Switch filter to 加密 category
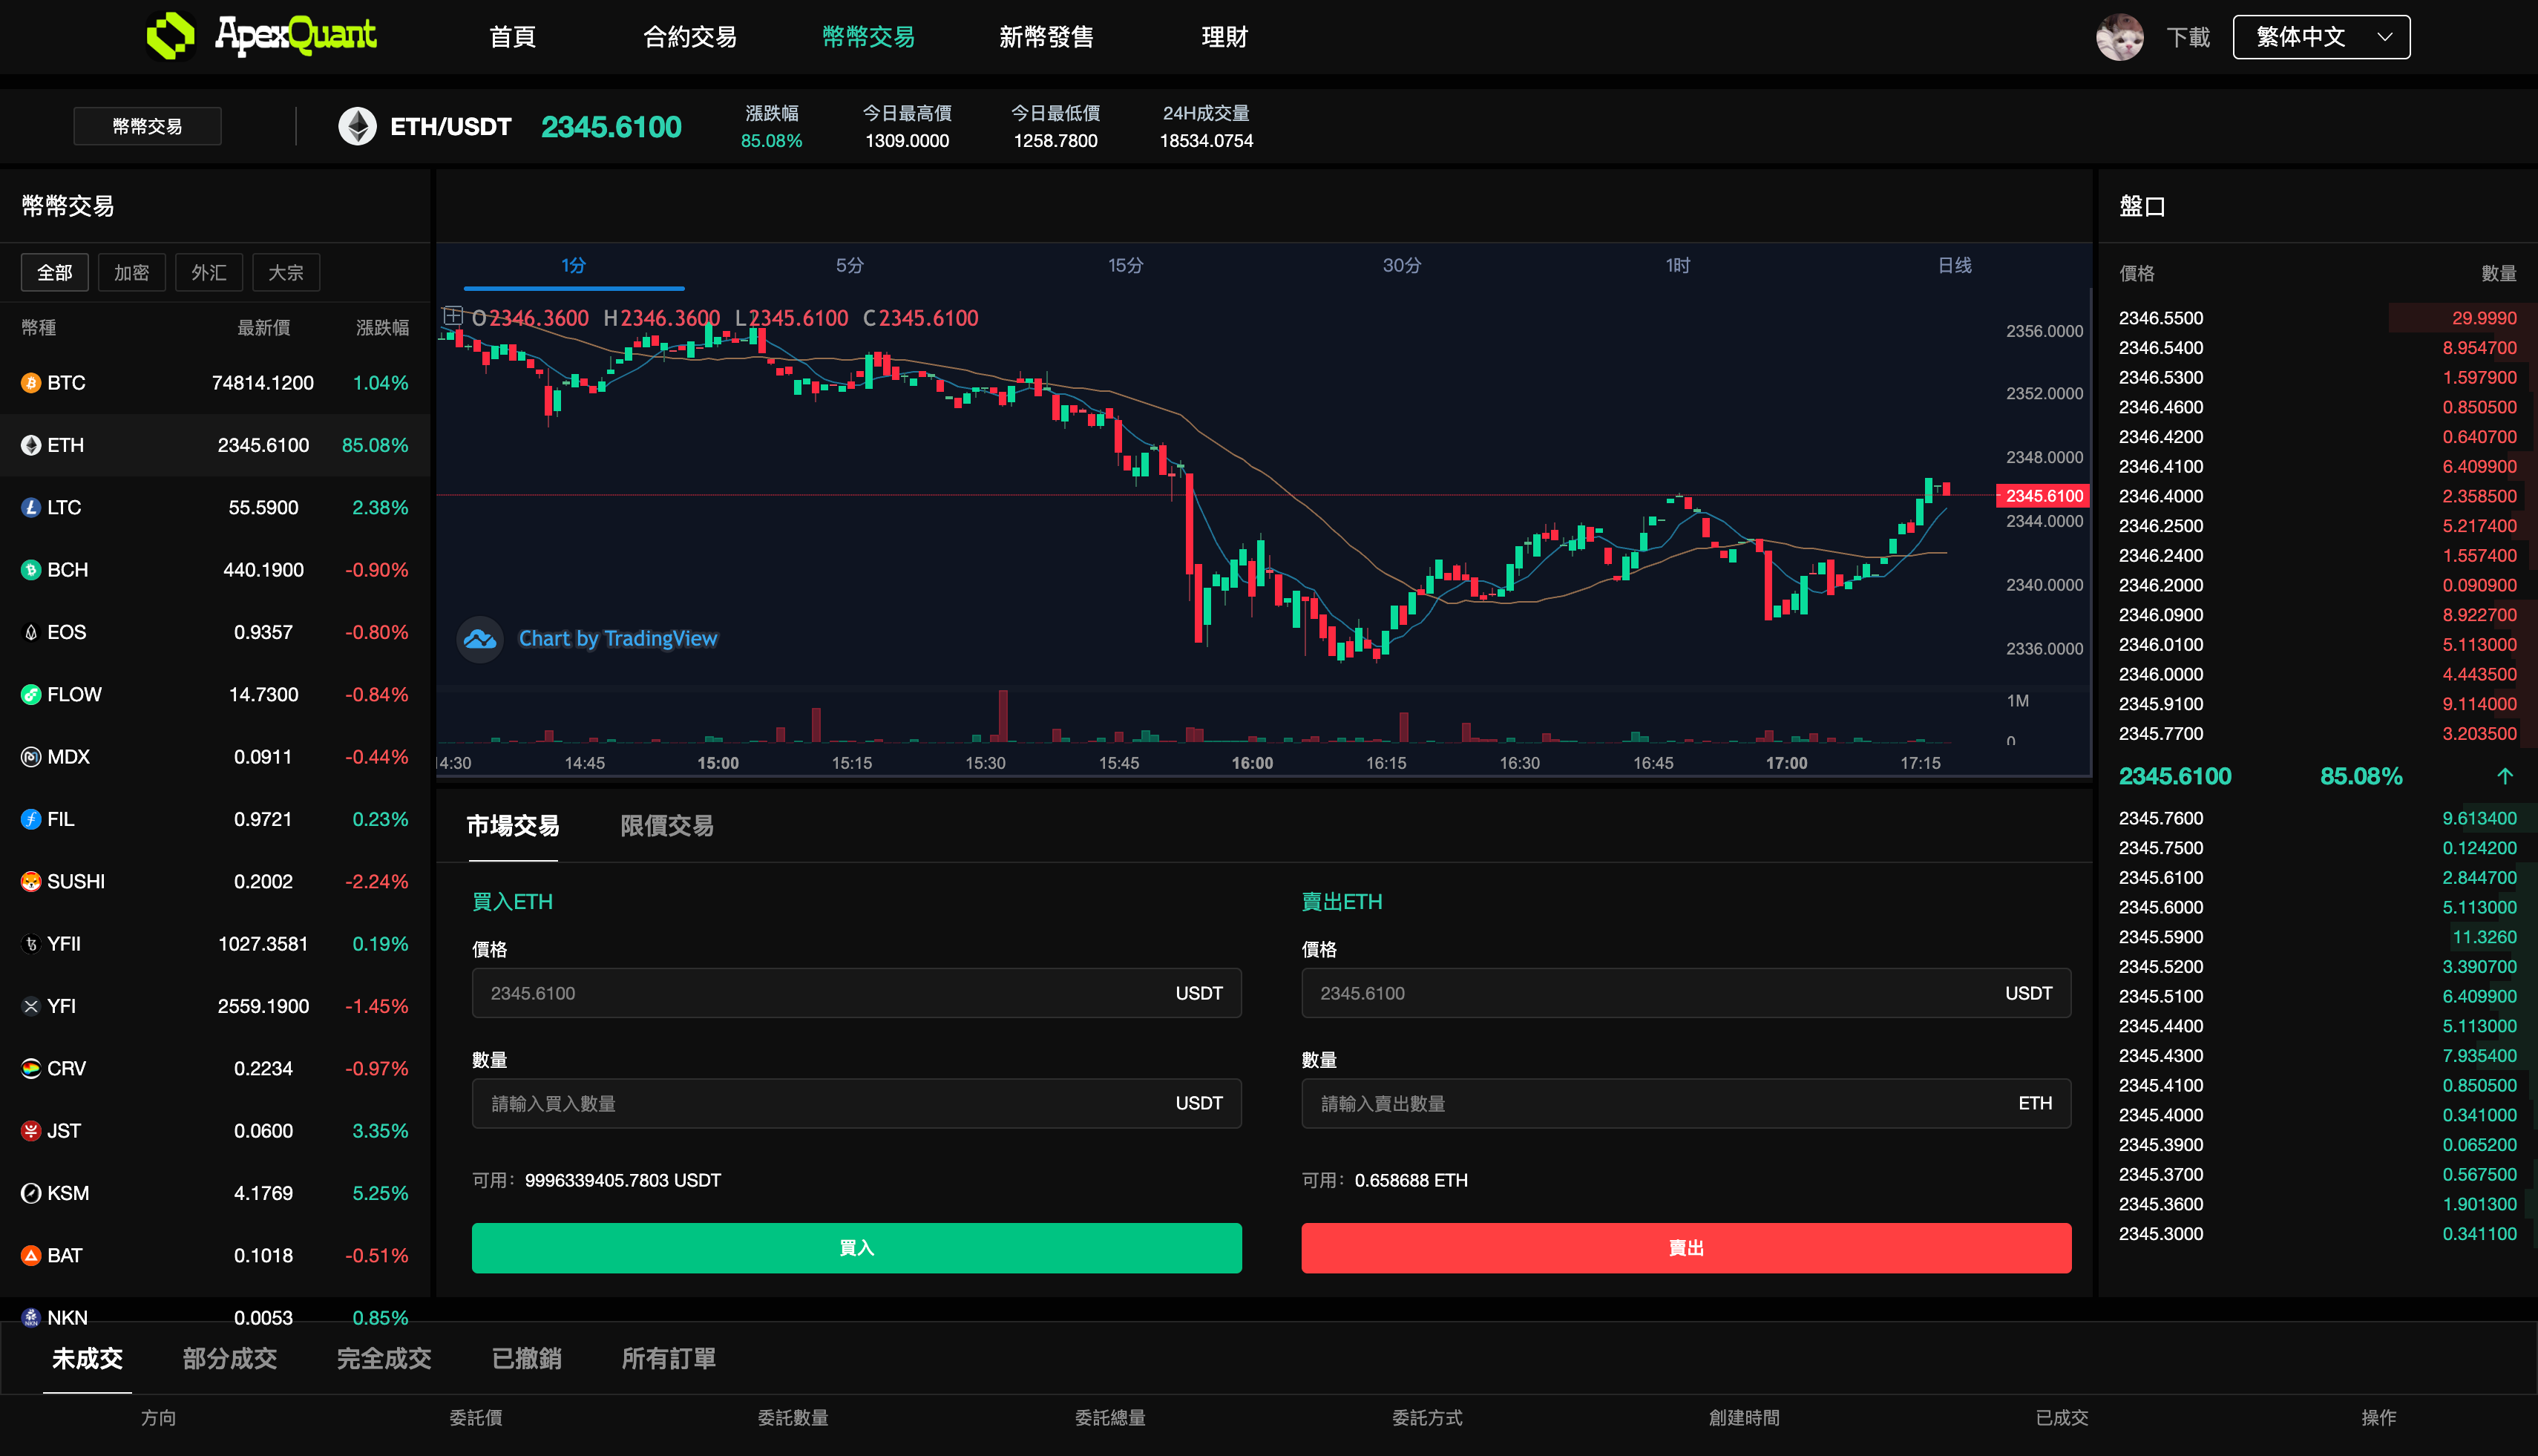Image resolution: width=2538 pixels, height=1456 pixels. [x=132, y=272]
